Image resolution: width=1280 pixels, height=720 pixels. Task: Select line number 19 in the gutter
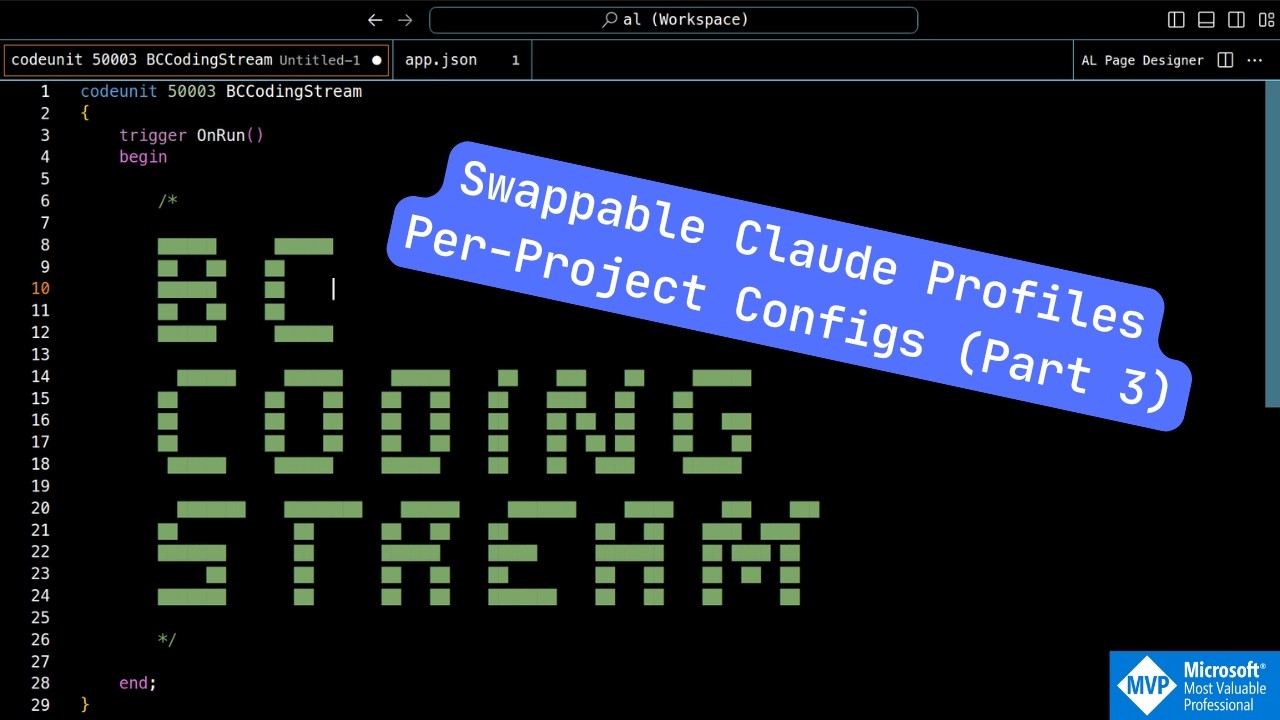tap(40, 486)
